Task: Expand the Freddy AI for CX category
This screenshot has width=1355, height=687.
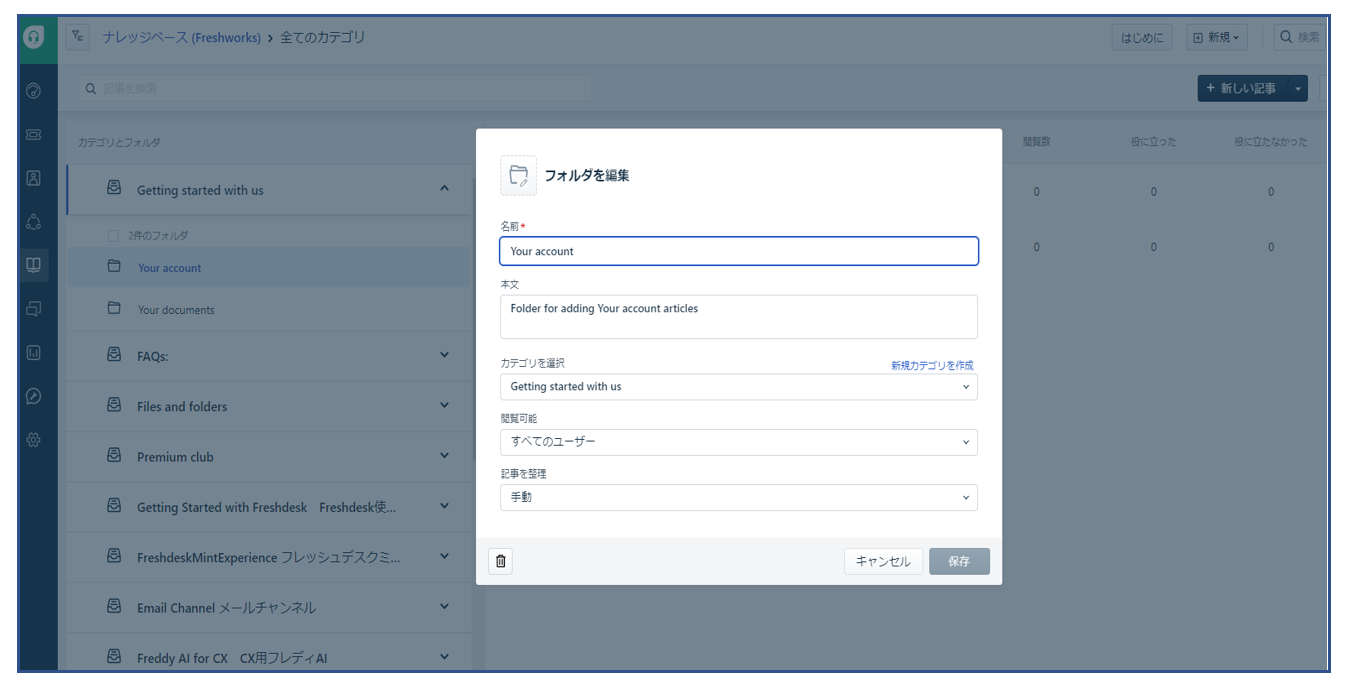Action: click(444, 657)
